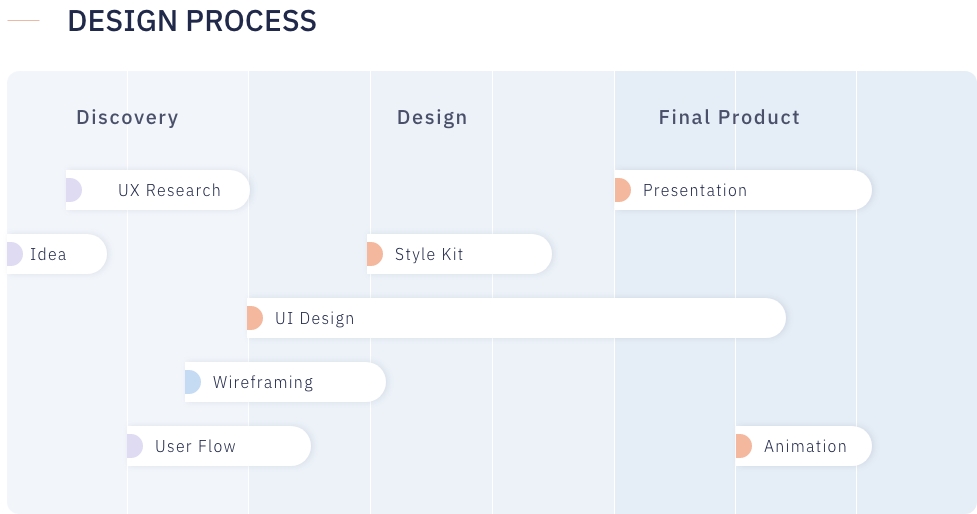Click the orange marker on Style Kit bar
The image size is (977, 514).
[x=374, y=254]
